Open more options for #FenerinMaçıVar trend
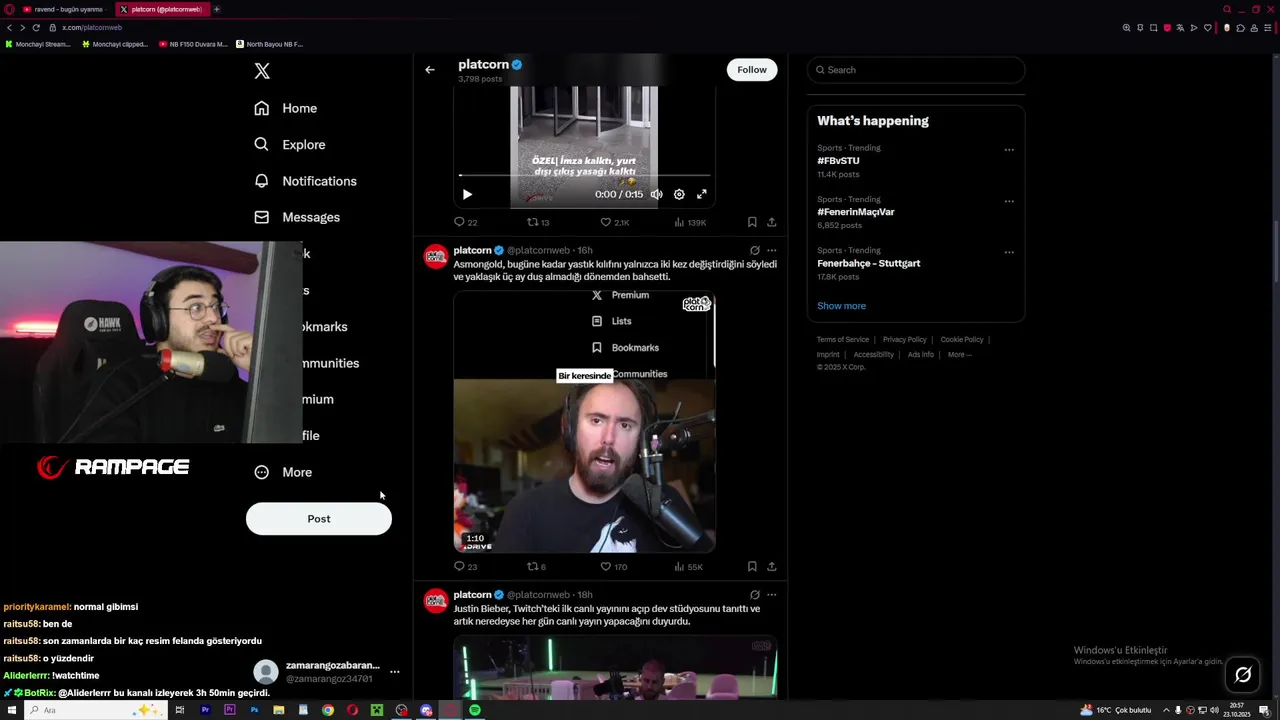Screen dimensions: 1280x720 click(x=1009, y=201)
